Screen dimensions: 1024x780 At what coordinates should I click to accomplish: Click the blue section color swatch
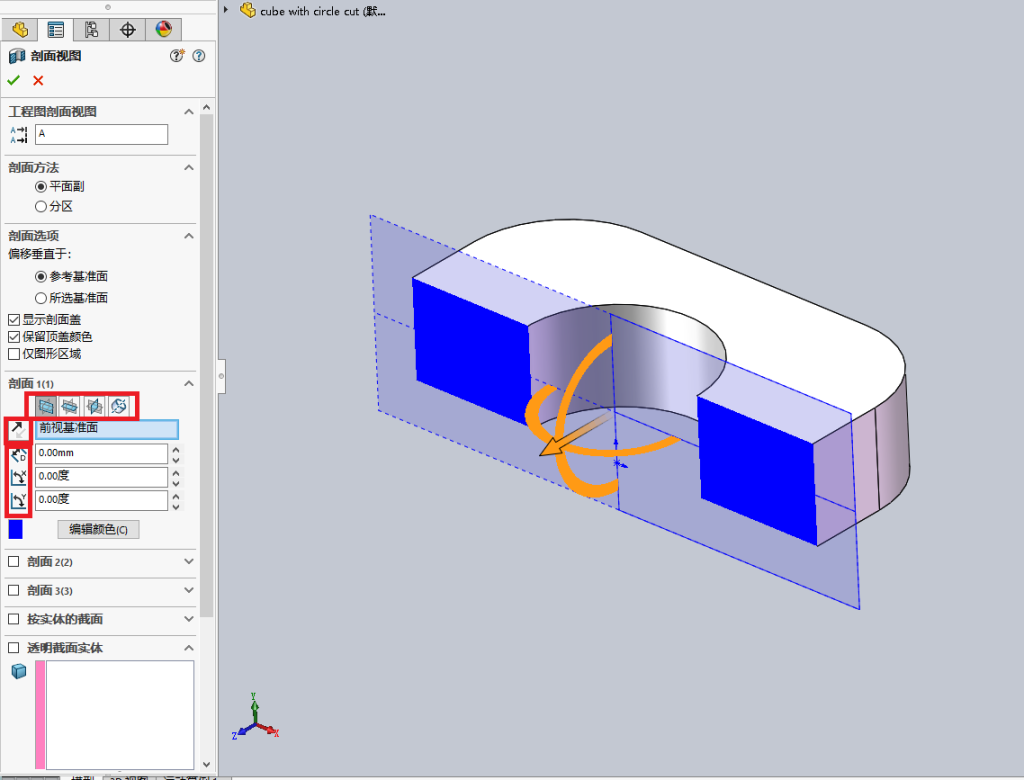coord(16,529)
